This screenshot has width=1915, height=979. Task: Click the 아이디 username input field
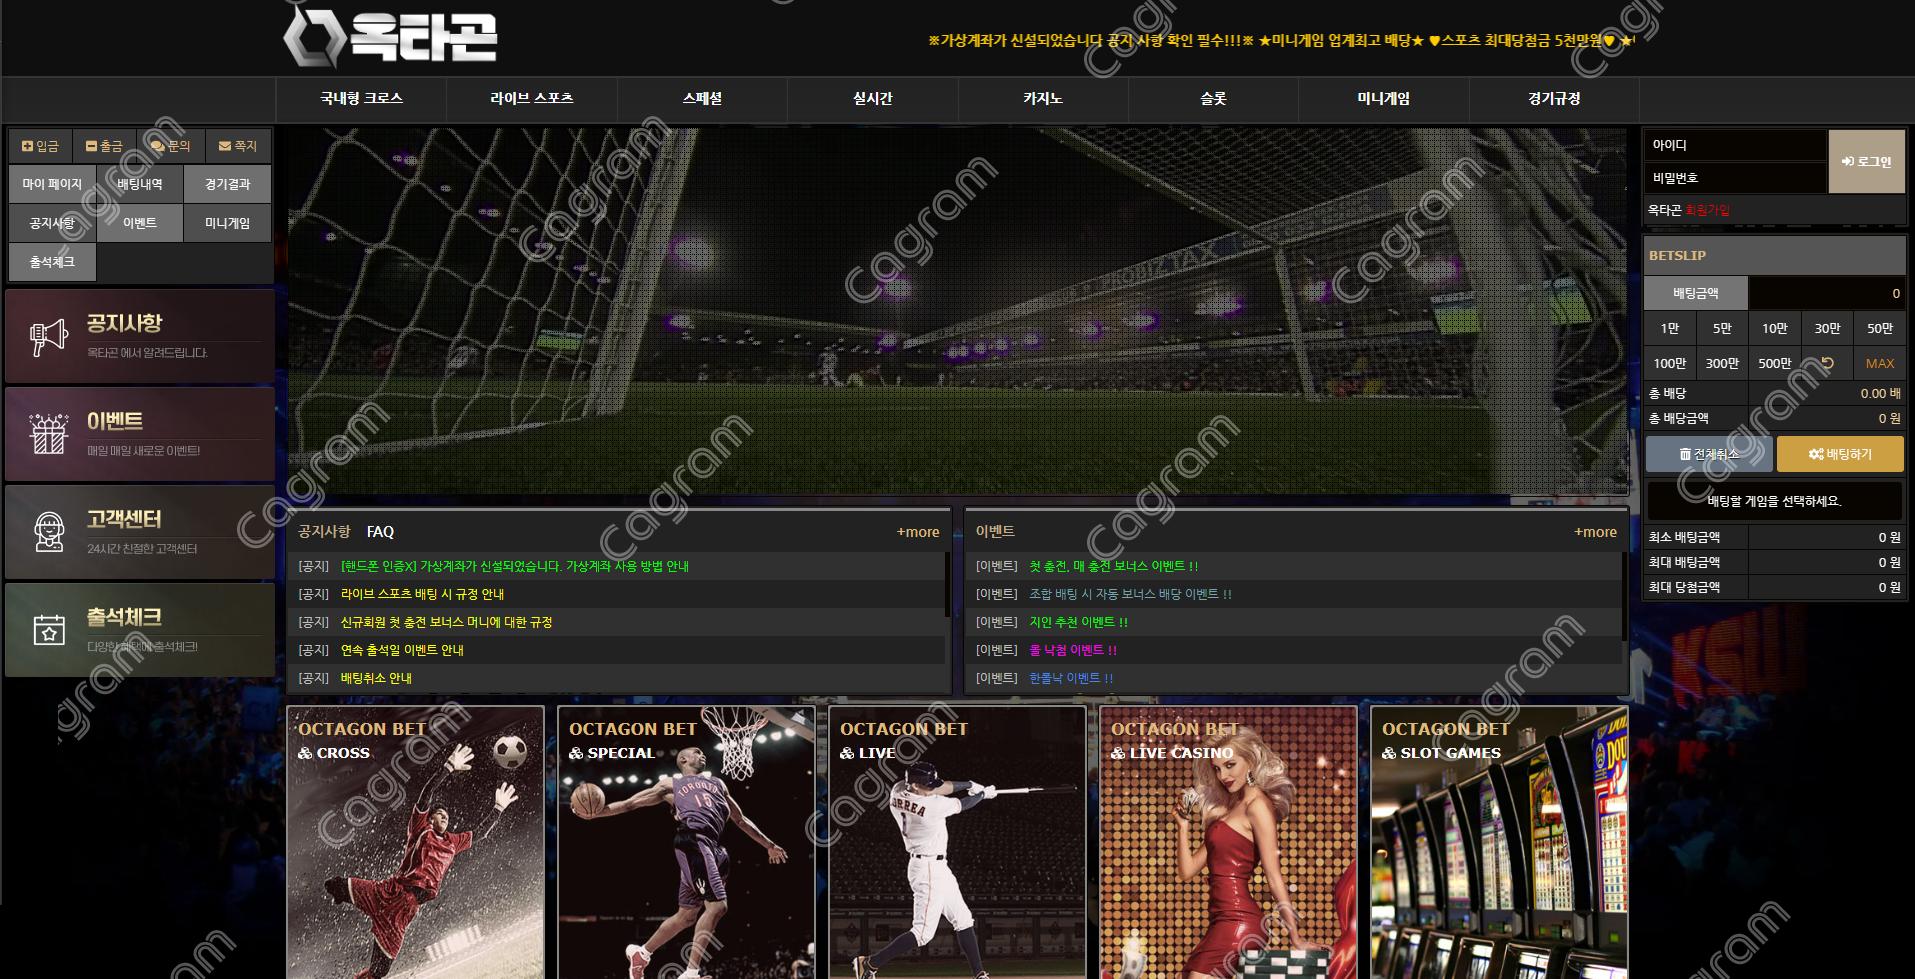point(1735,146)
